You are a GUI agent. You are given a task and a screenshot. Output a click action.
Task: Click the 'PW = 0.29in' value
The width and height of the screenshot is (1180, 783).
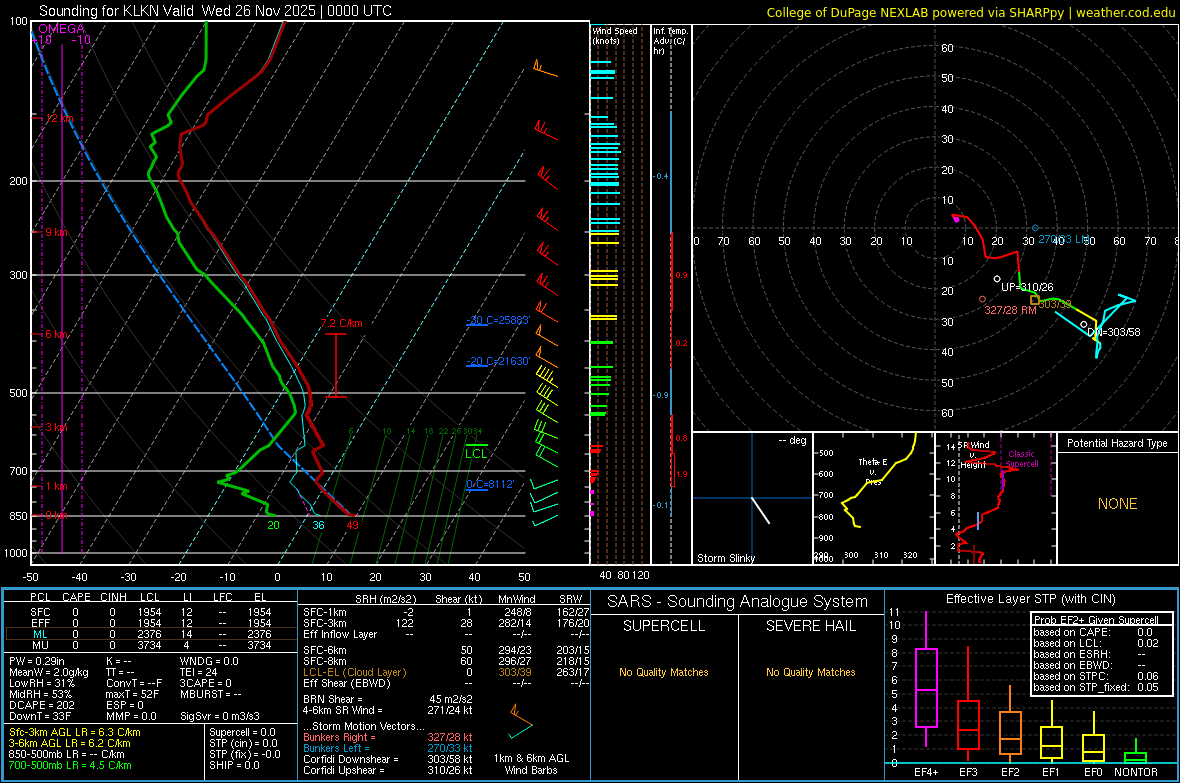pos(36,661)
